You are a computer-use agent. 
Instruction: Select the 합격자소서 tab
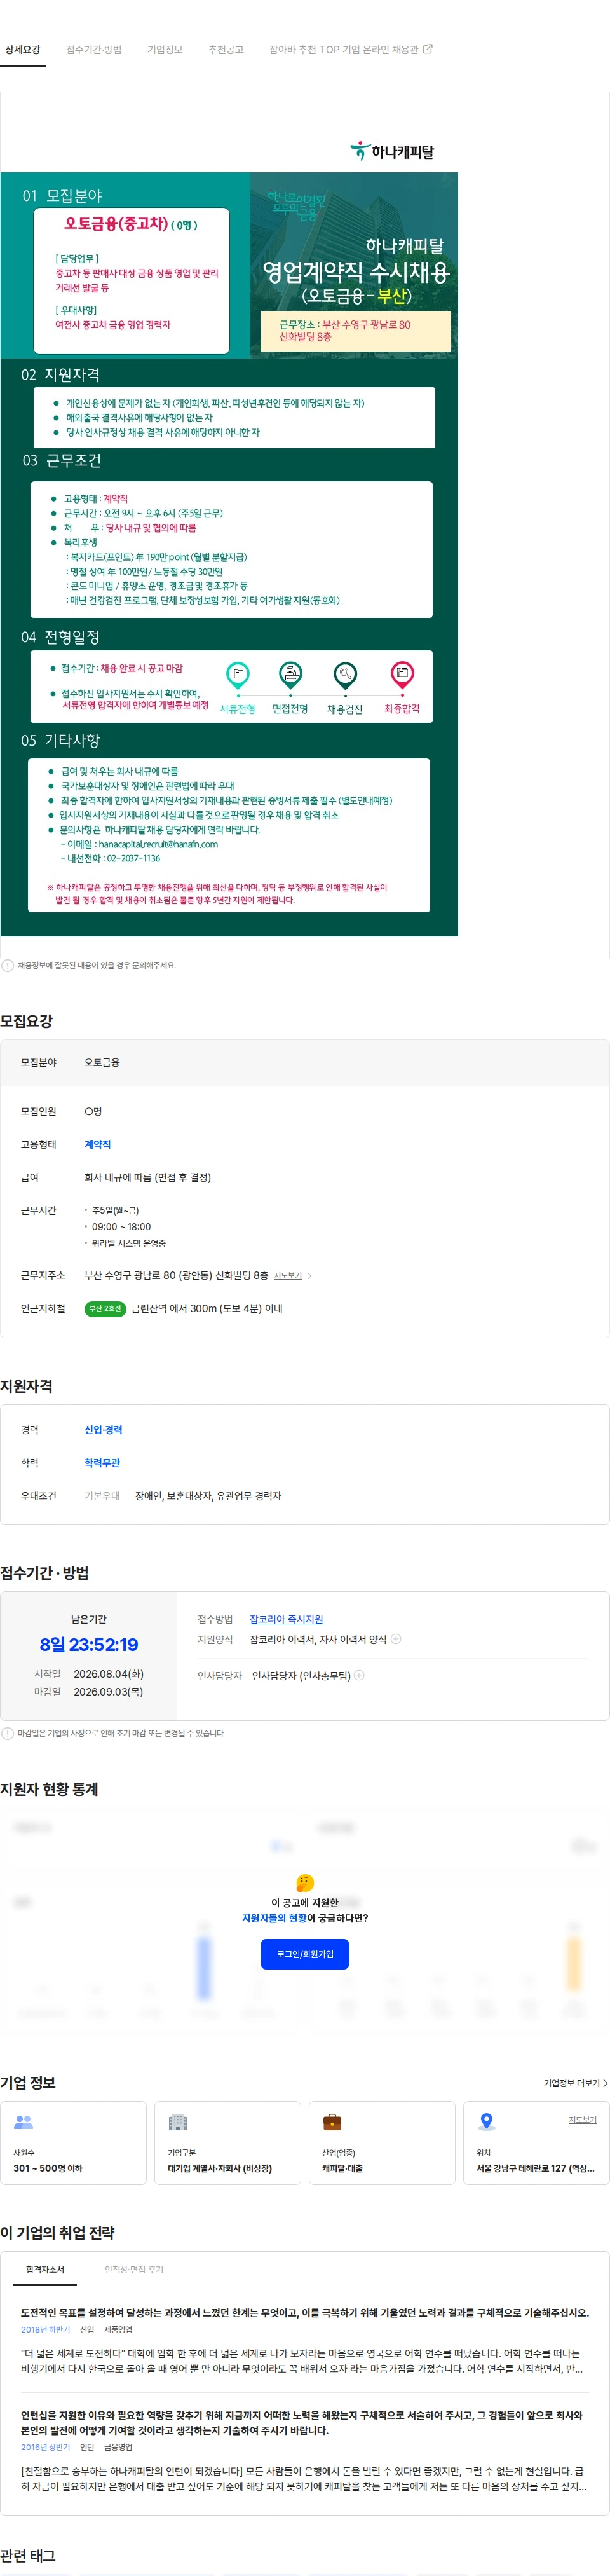45,2269
